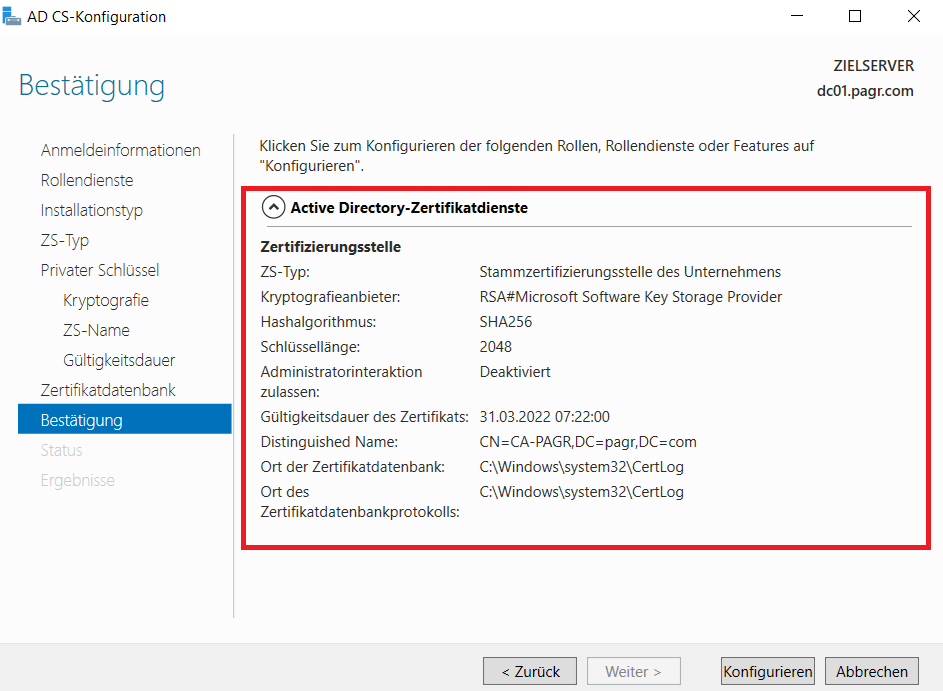Select the Kryptografie sub-step
The height and width of the screenshot is (691, 943).
tap(105, 300)
